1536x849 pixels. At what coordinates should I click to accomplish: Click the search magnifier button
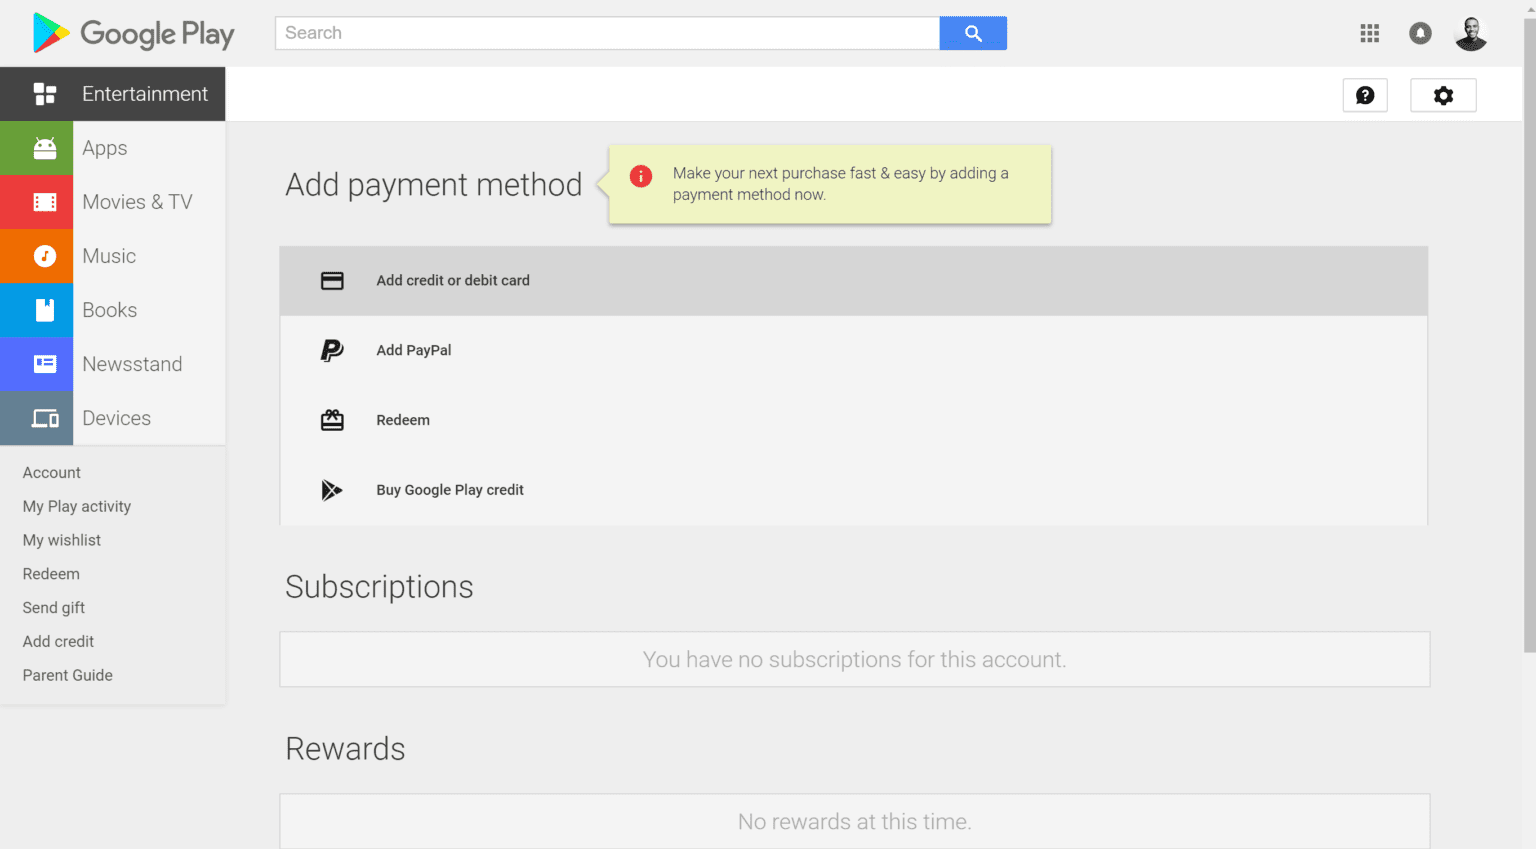[x=973, y=33]
